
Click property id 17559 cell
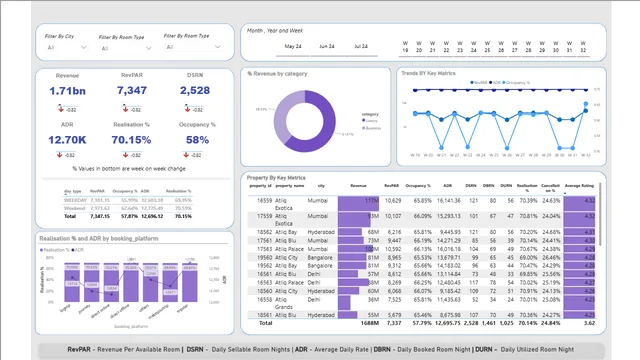pos(264,216)
